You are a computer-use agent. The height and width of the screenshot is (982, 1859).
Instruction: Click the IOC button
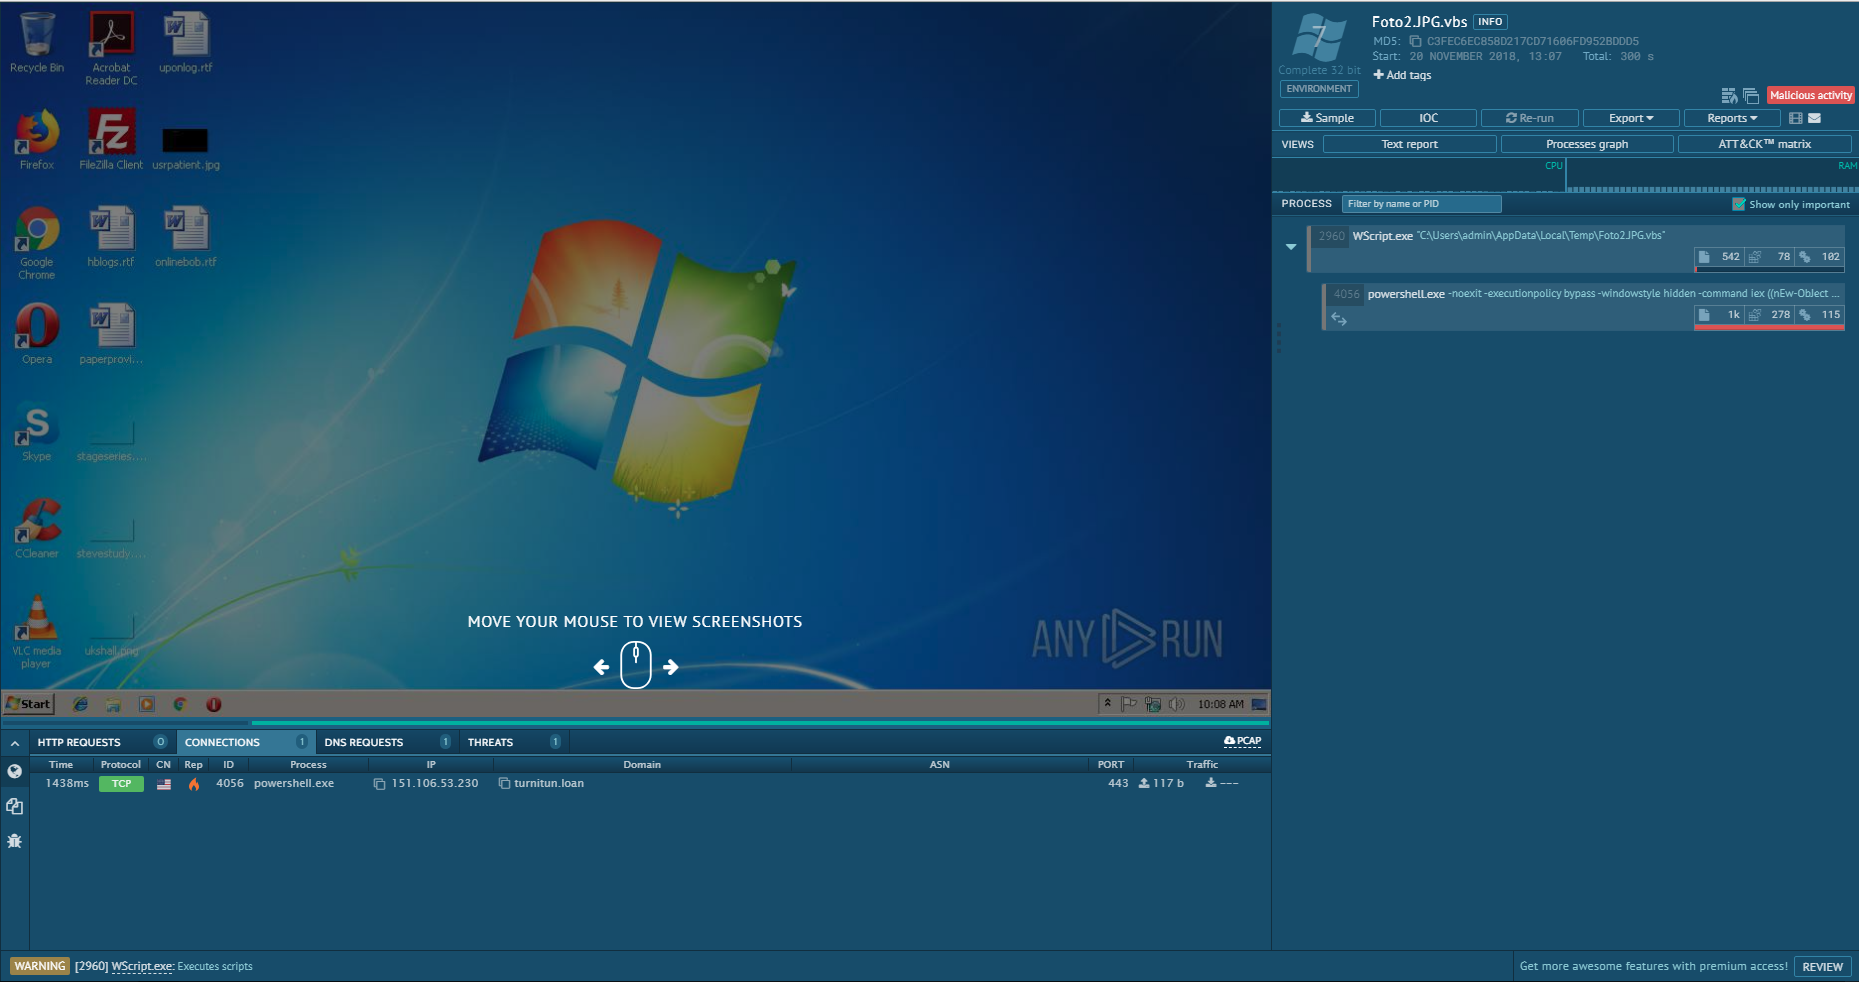(1428, 118)
